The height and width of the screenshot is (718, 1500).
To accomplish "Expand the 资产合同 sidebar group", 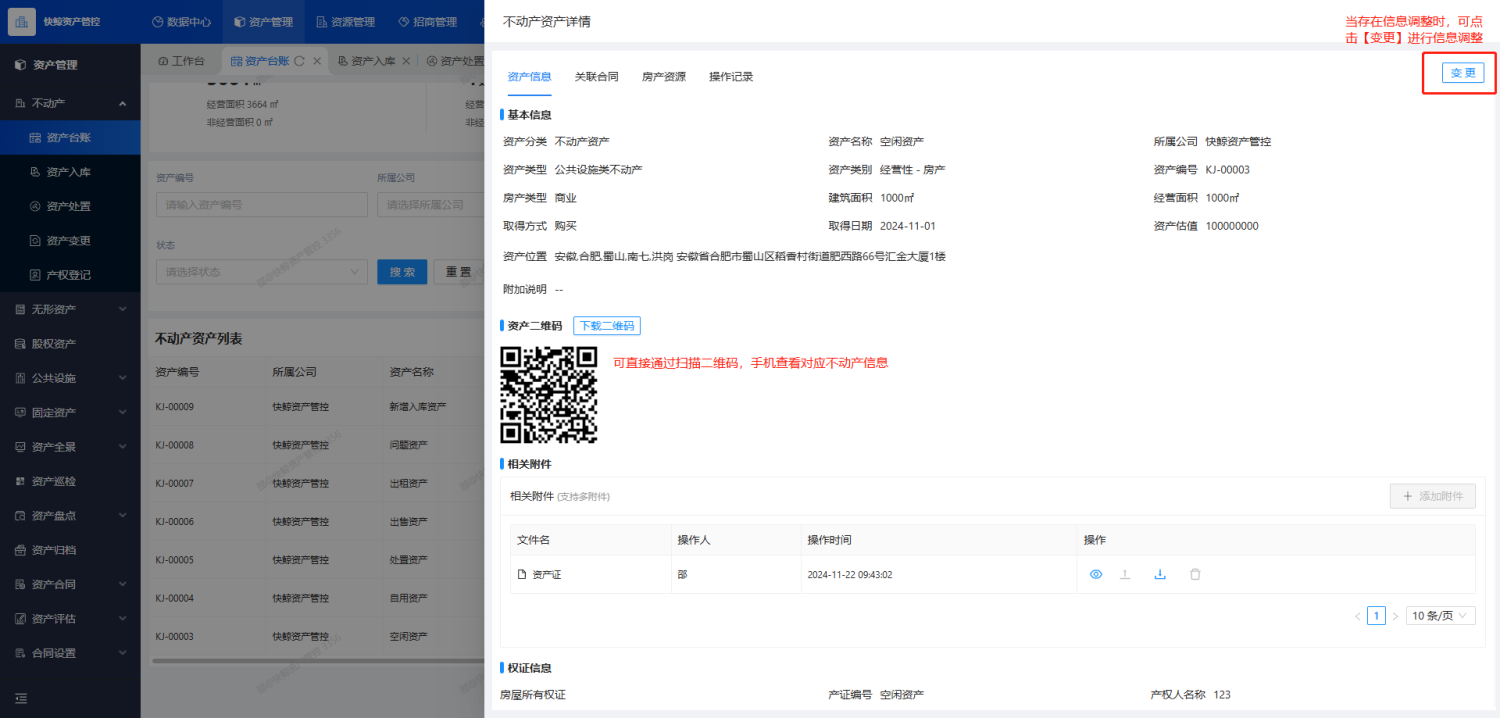I will point(70,584).
